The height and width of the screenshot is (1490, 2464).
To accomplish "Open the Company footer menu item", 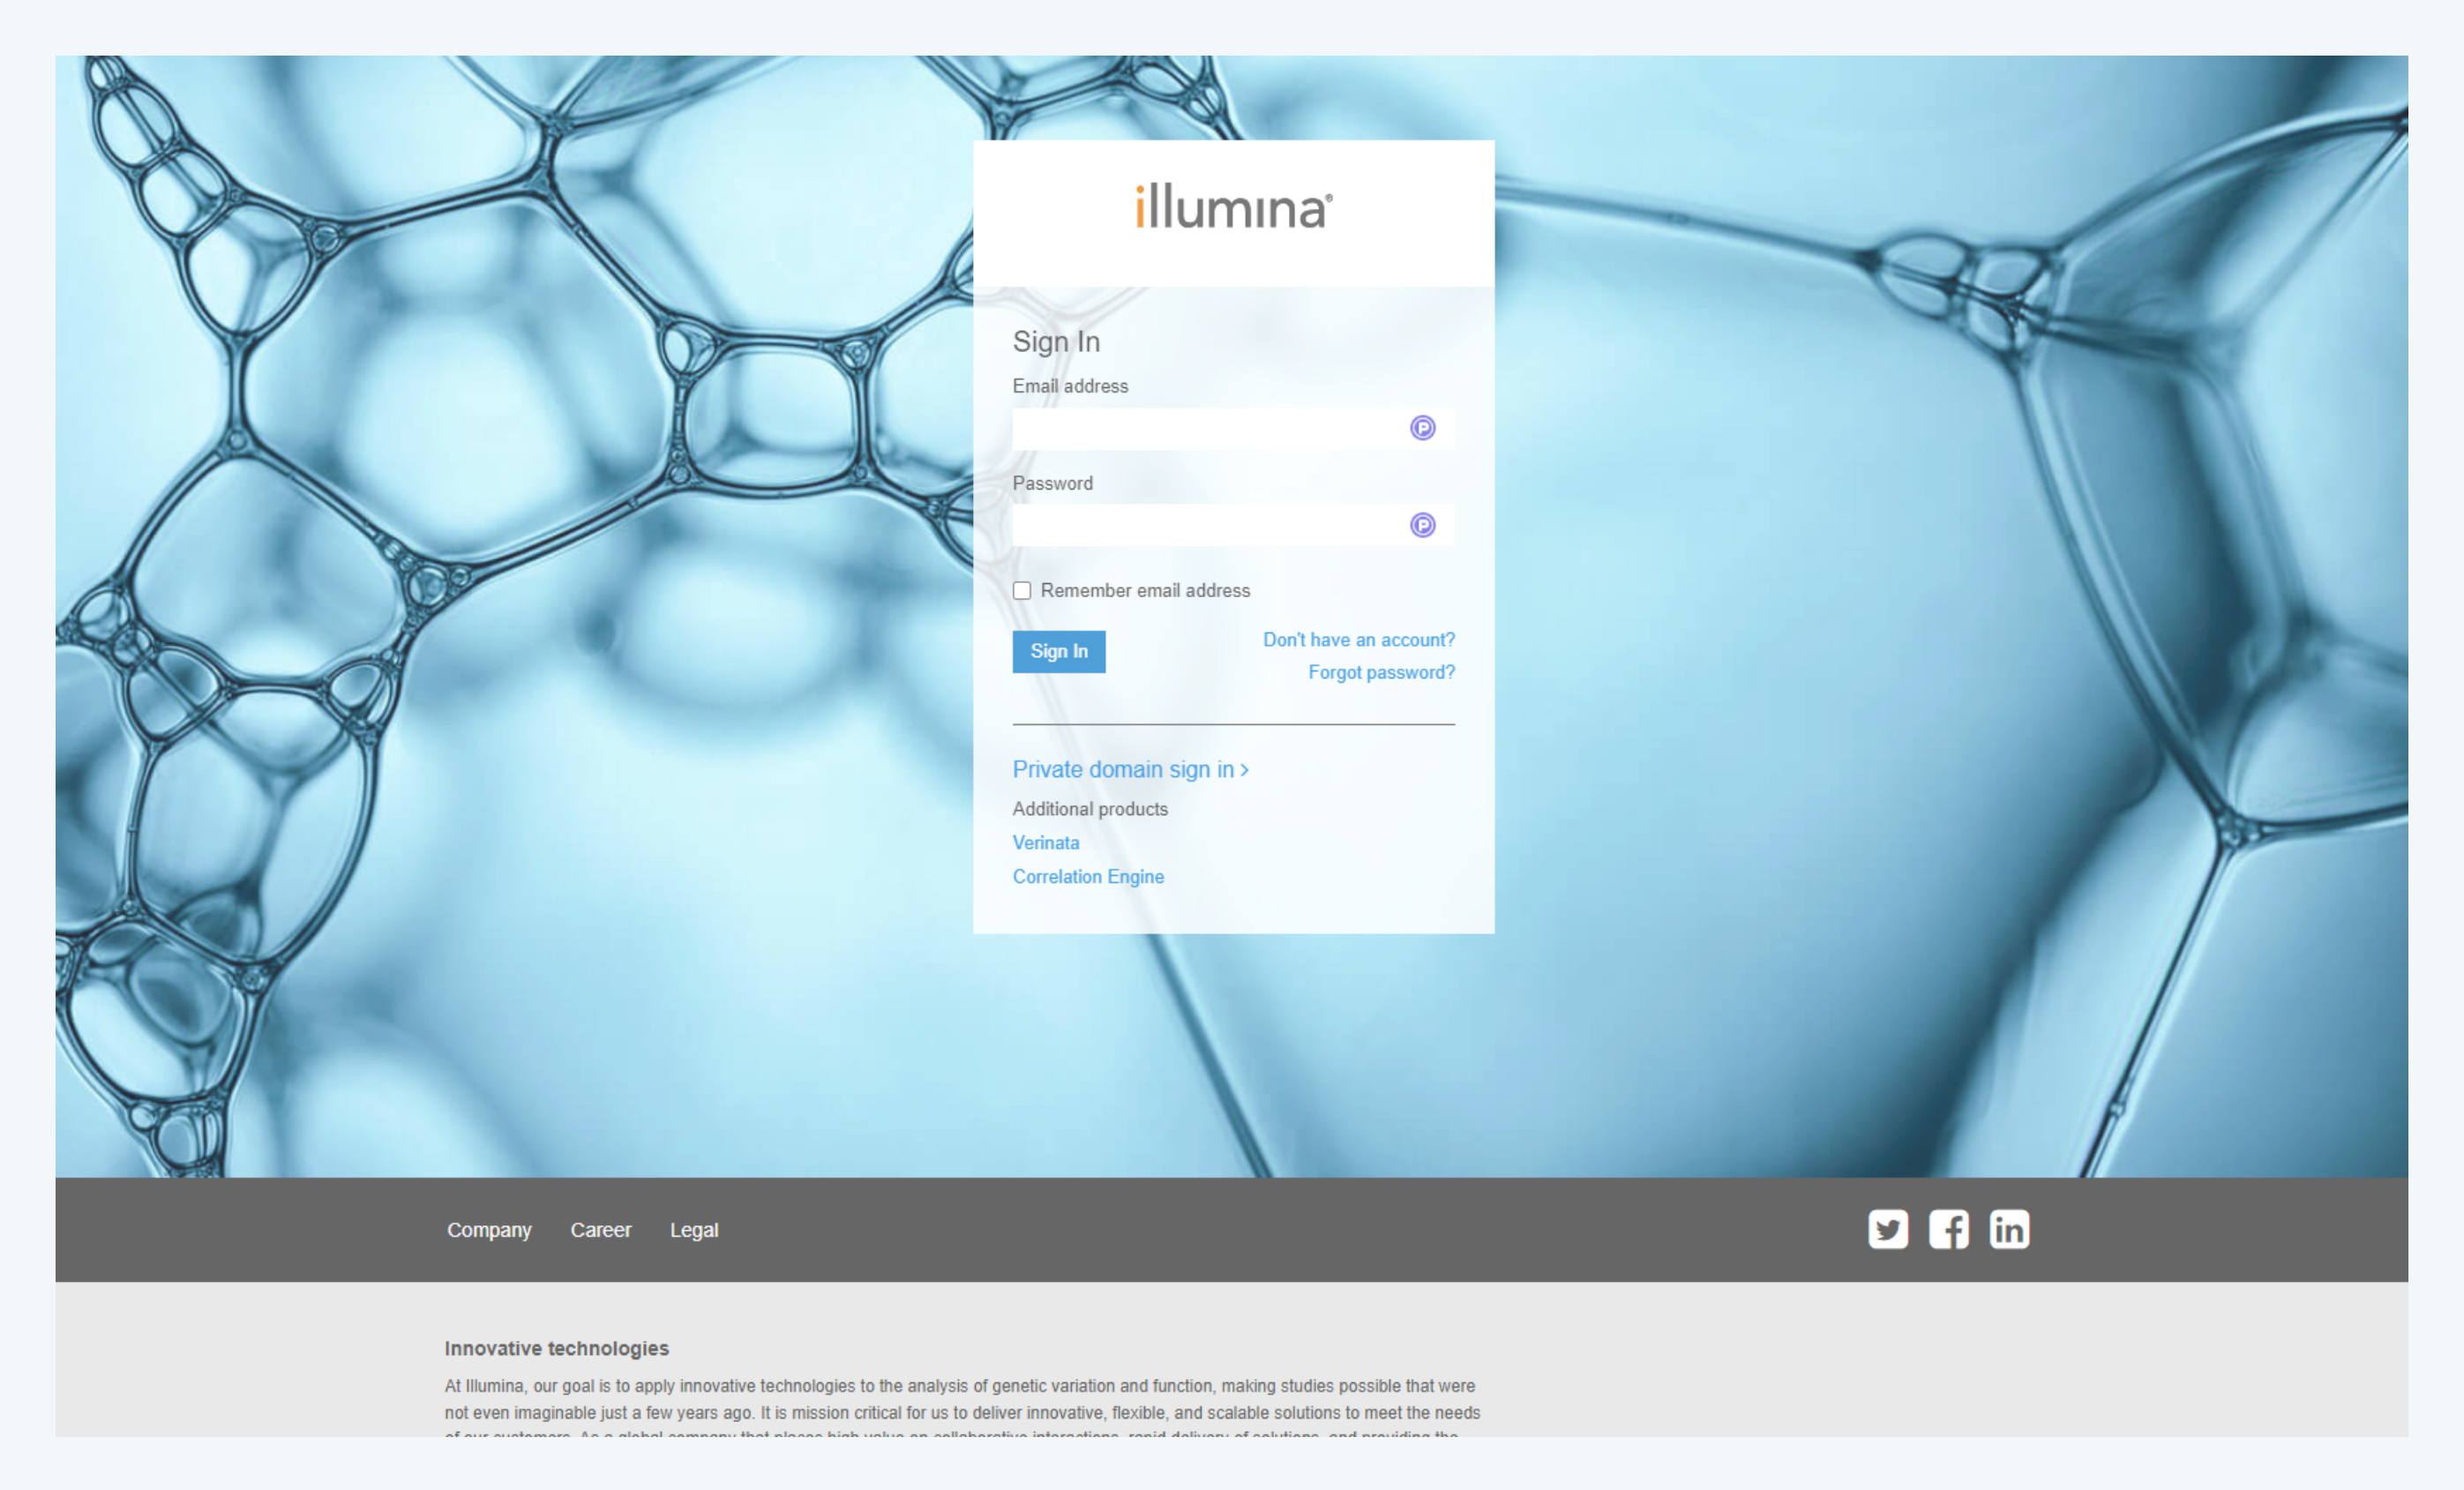I will [x=489, y=1230].
